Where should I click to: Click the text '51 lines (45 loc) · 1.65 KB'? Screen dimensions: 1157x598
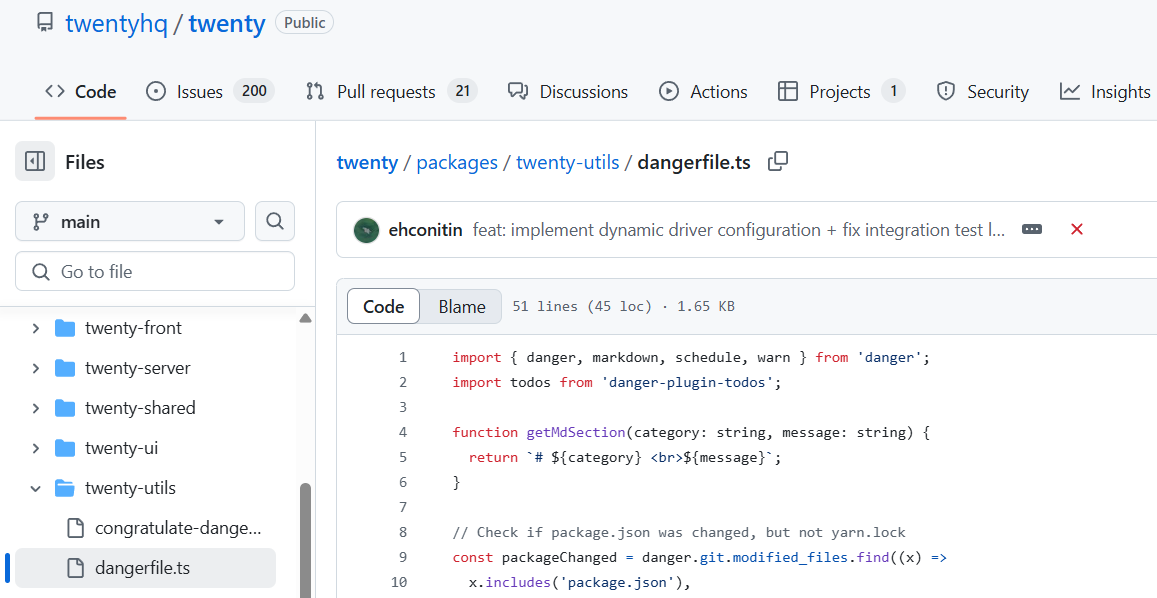pos(624,306)
